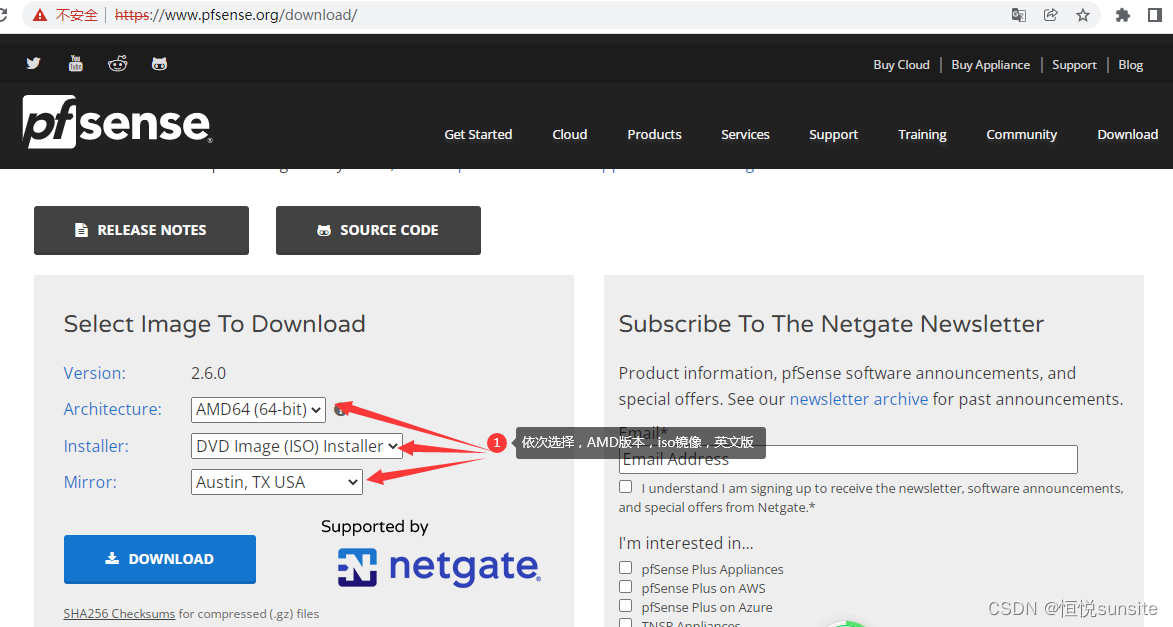Screen dimensions: 1173x627
Task: Open the Training menu
Action: coord(922,135)
